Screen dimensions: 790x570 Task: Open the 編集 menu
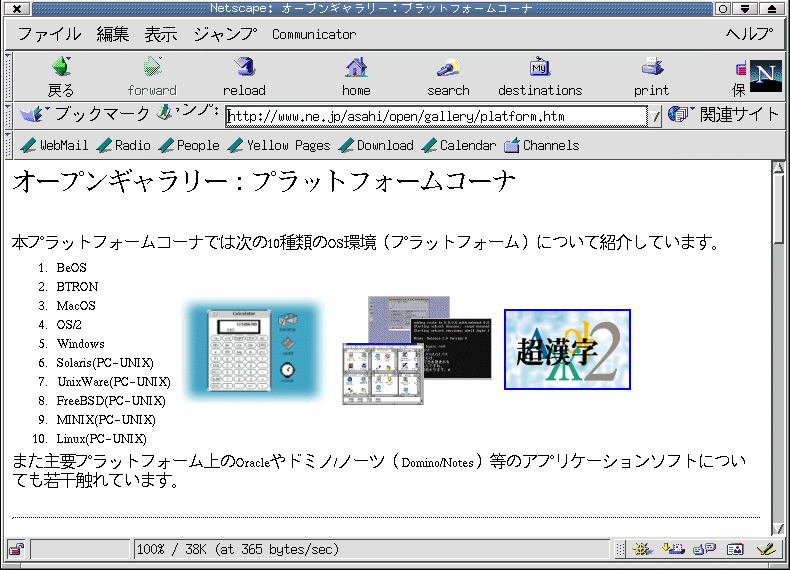click(x=113, y=34)
